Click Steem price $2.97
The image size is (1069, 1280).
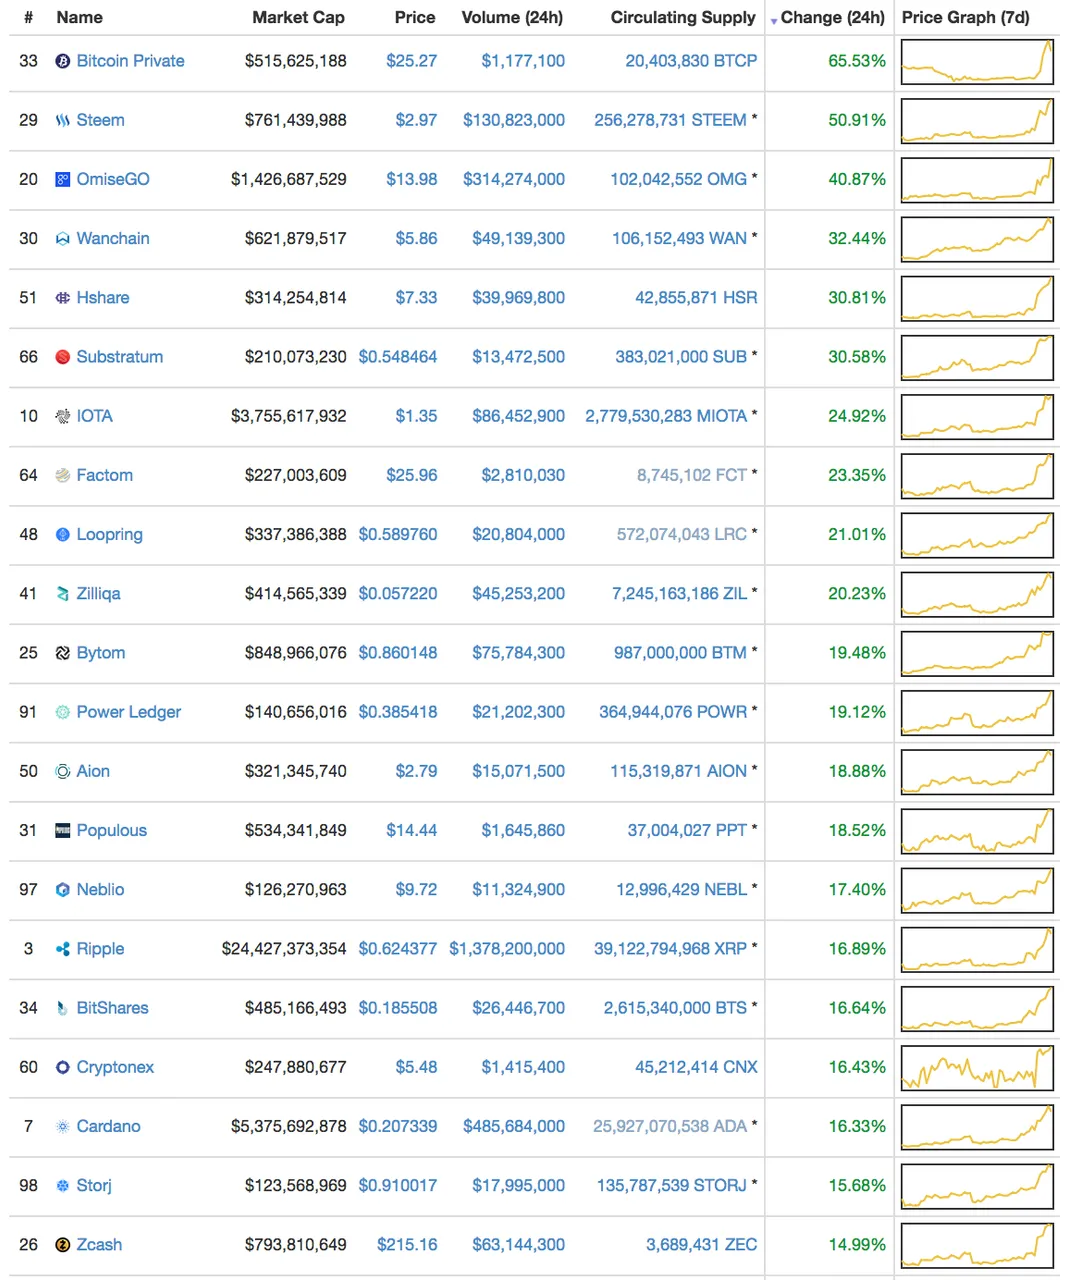(x=416, y=120)
